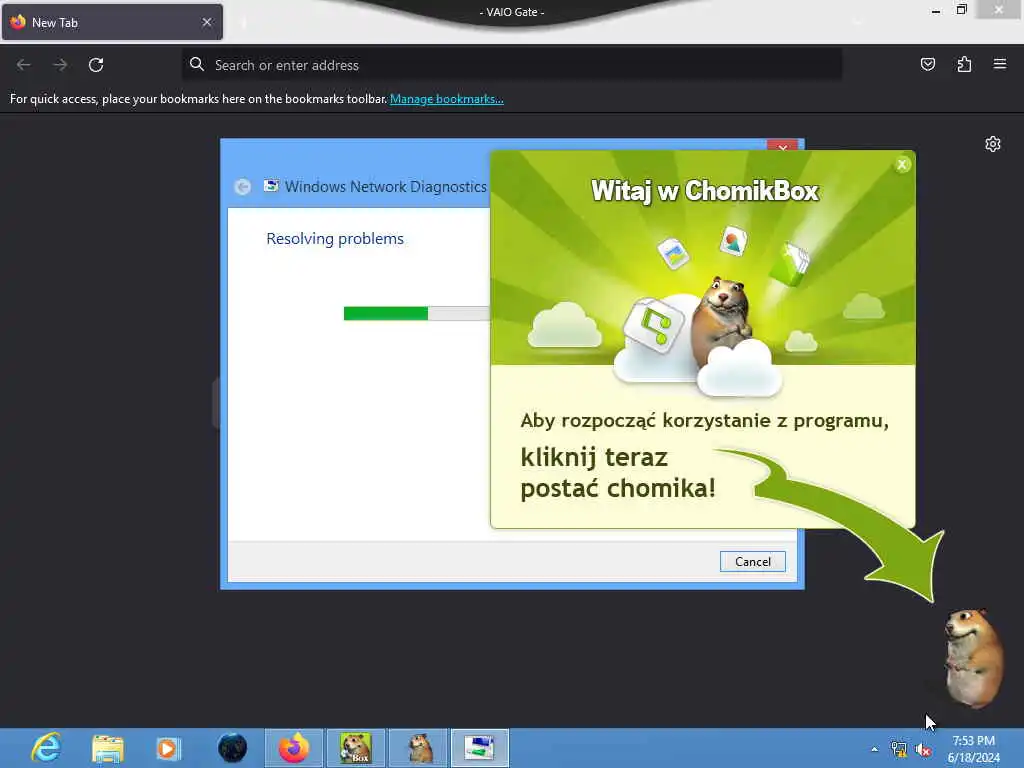The image size is (1024, 768).
Task: Open the hamster taskbar icon
Action: 419,748
